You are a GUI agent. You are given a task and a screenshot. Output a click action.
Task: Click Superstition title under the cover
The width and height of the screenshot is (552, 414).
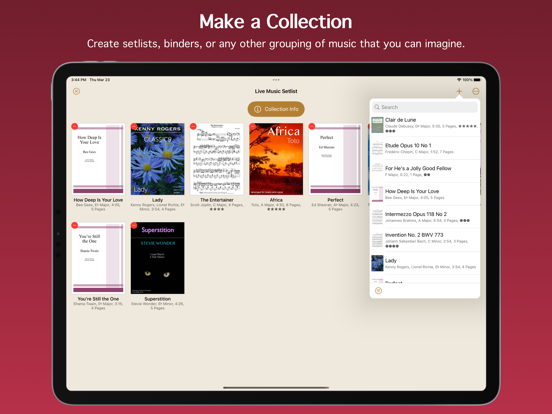point(157,299)
